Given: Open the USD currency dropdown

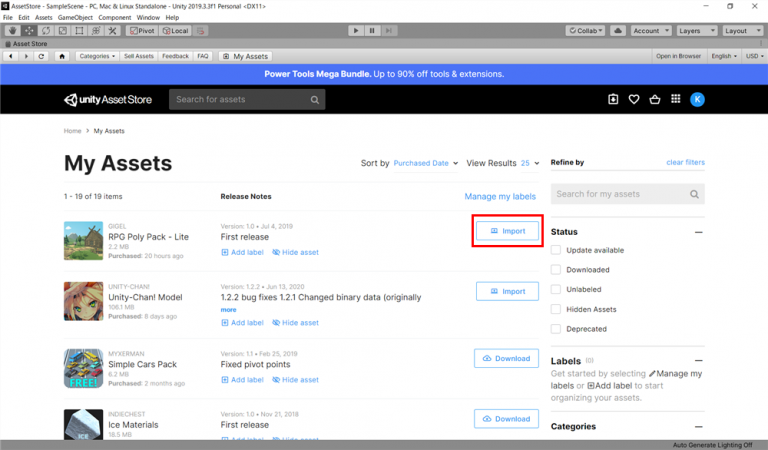Looking at the screenshot, I should pyautogui.click(x=754, y=56).
